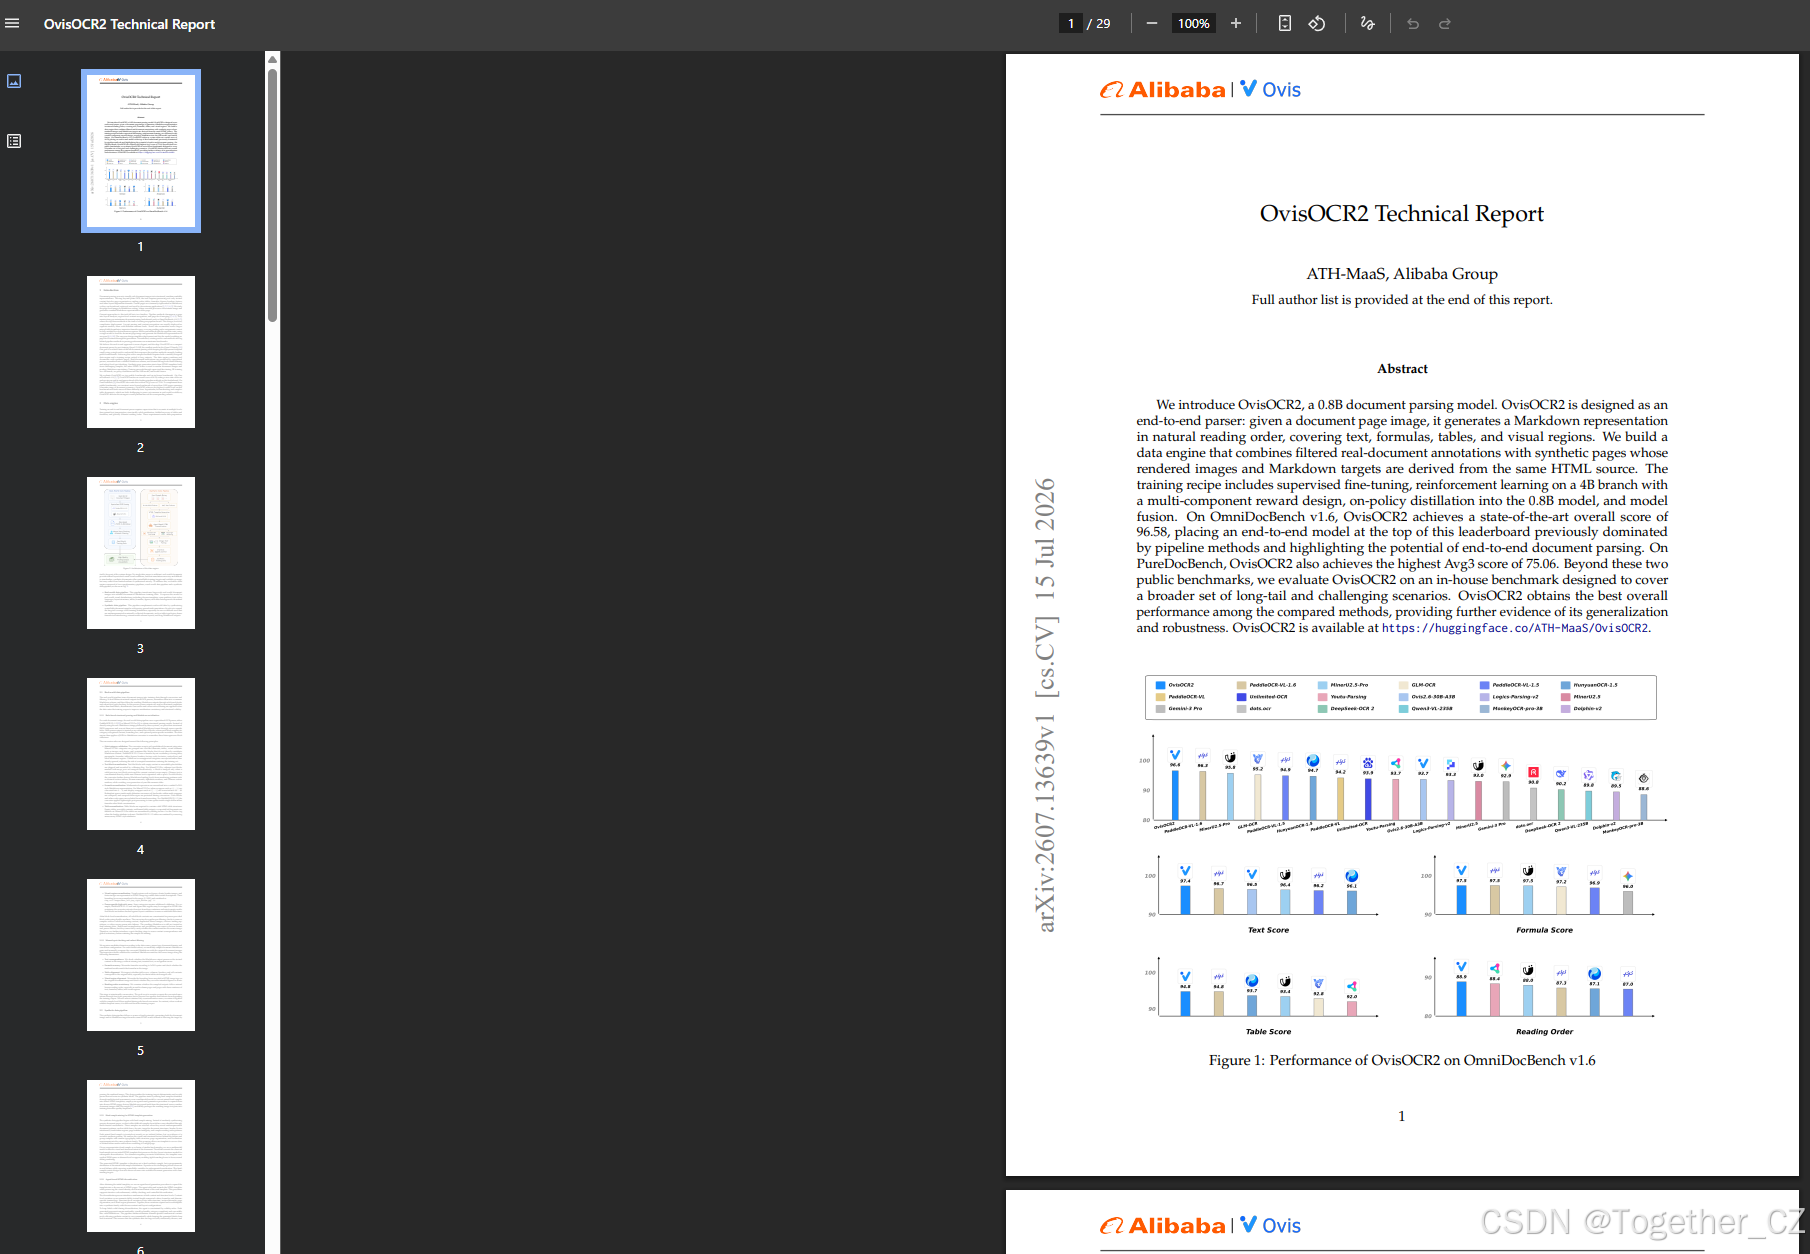1810x1254 pixels.
Task: Rotate the document counterclockwise
Action: 1317,23
